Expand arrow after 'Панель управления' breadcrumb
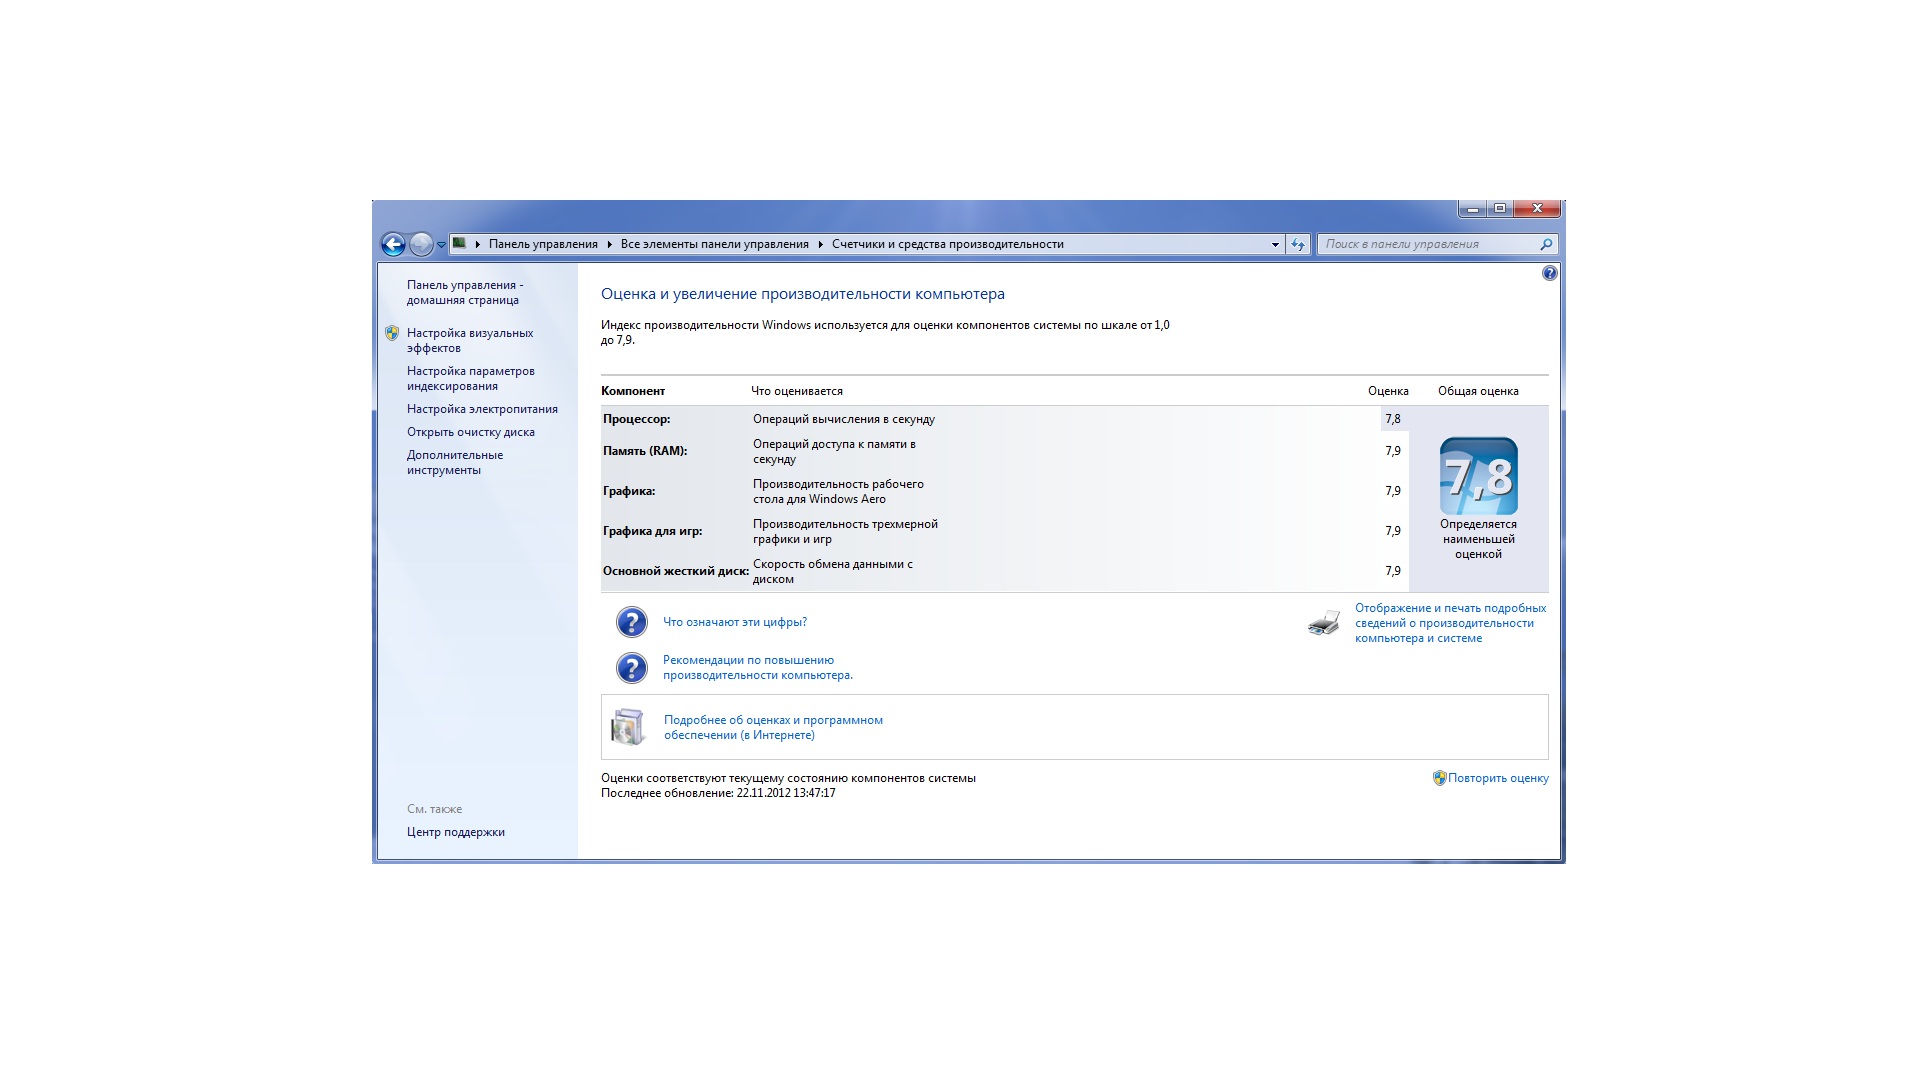The width and height of the screenshot is (1920, 1080). click(x=609, y=244)
